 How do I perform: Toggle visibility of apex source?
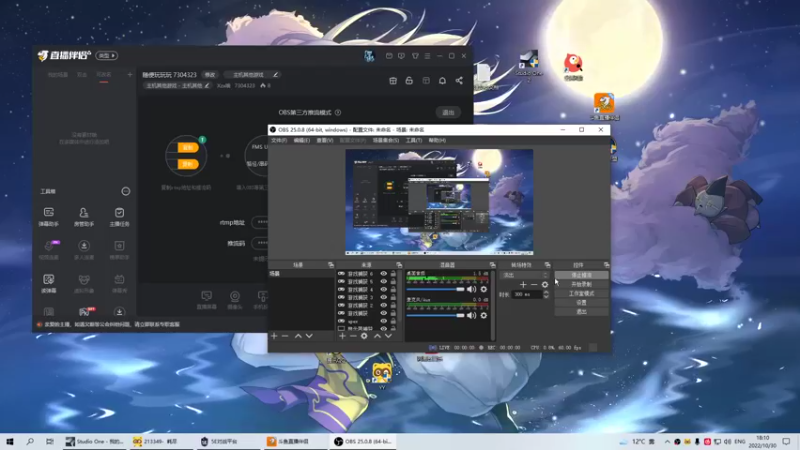(x=384, y=321)
